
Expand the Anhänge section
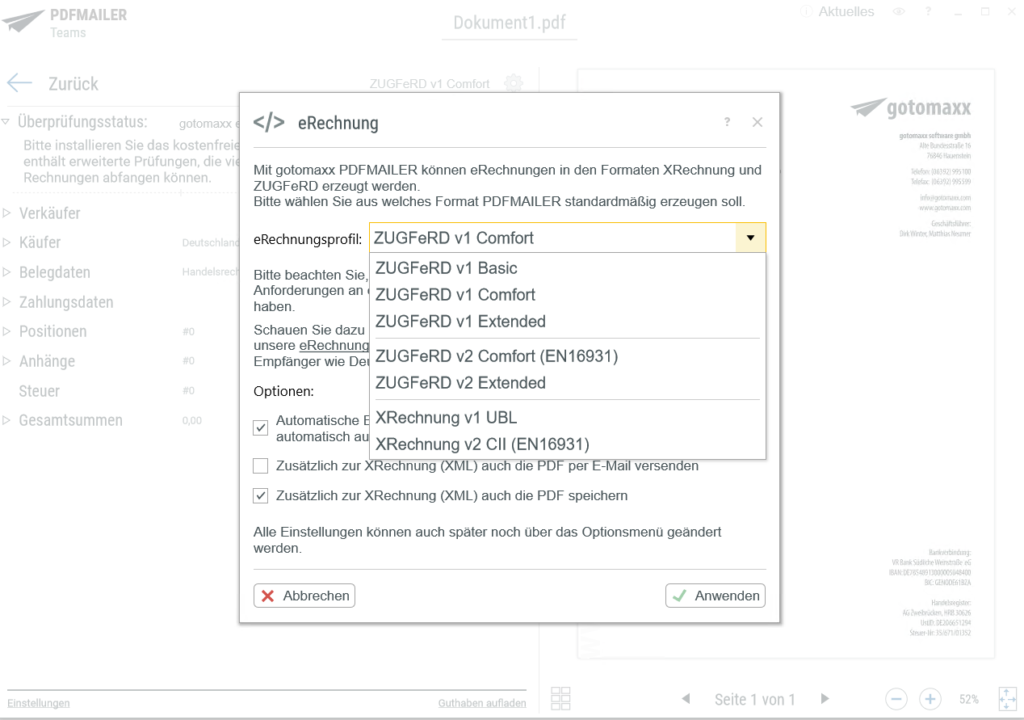(6, 361)
